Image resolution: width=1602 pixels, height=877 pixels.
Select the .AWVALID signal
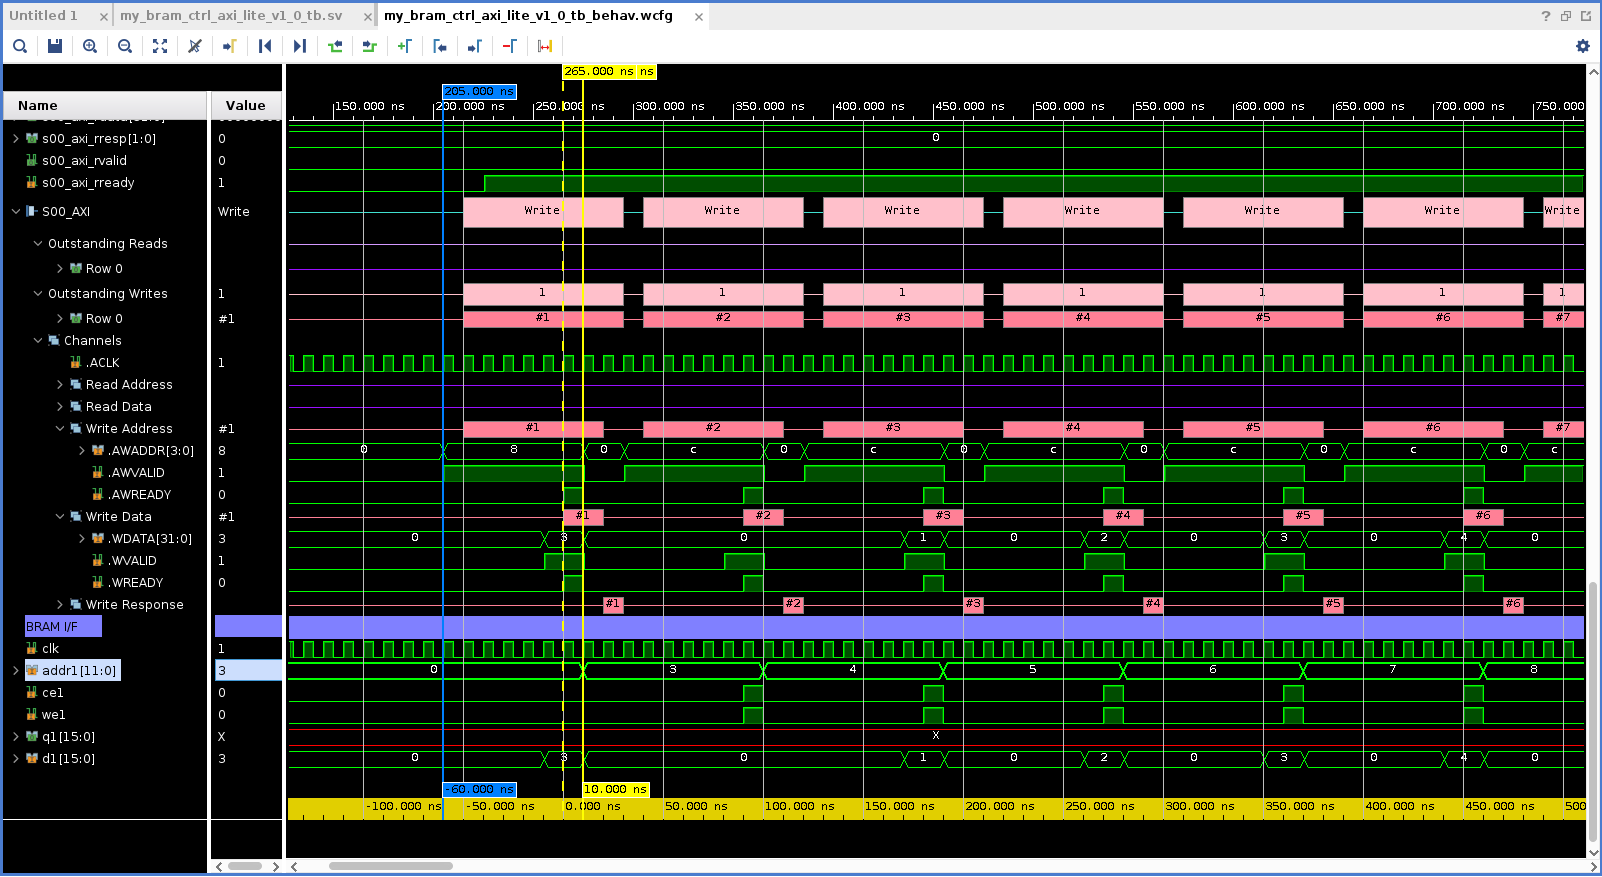click(x=136, y=473)
